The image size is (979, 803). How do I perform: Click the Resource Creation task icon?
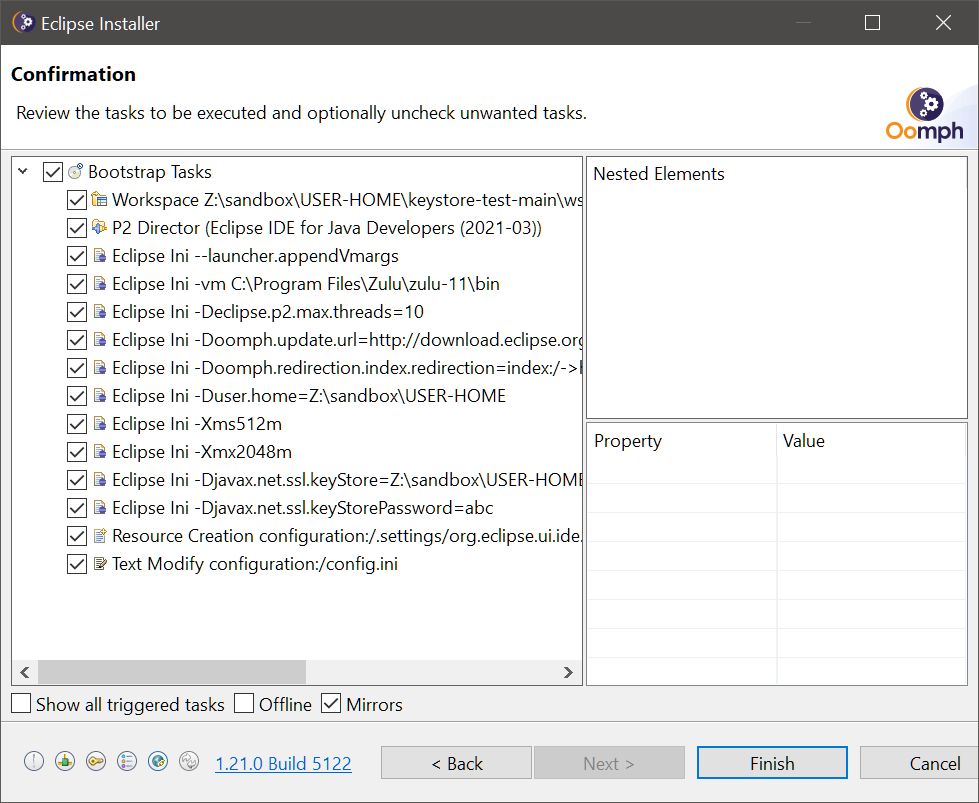99,535
